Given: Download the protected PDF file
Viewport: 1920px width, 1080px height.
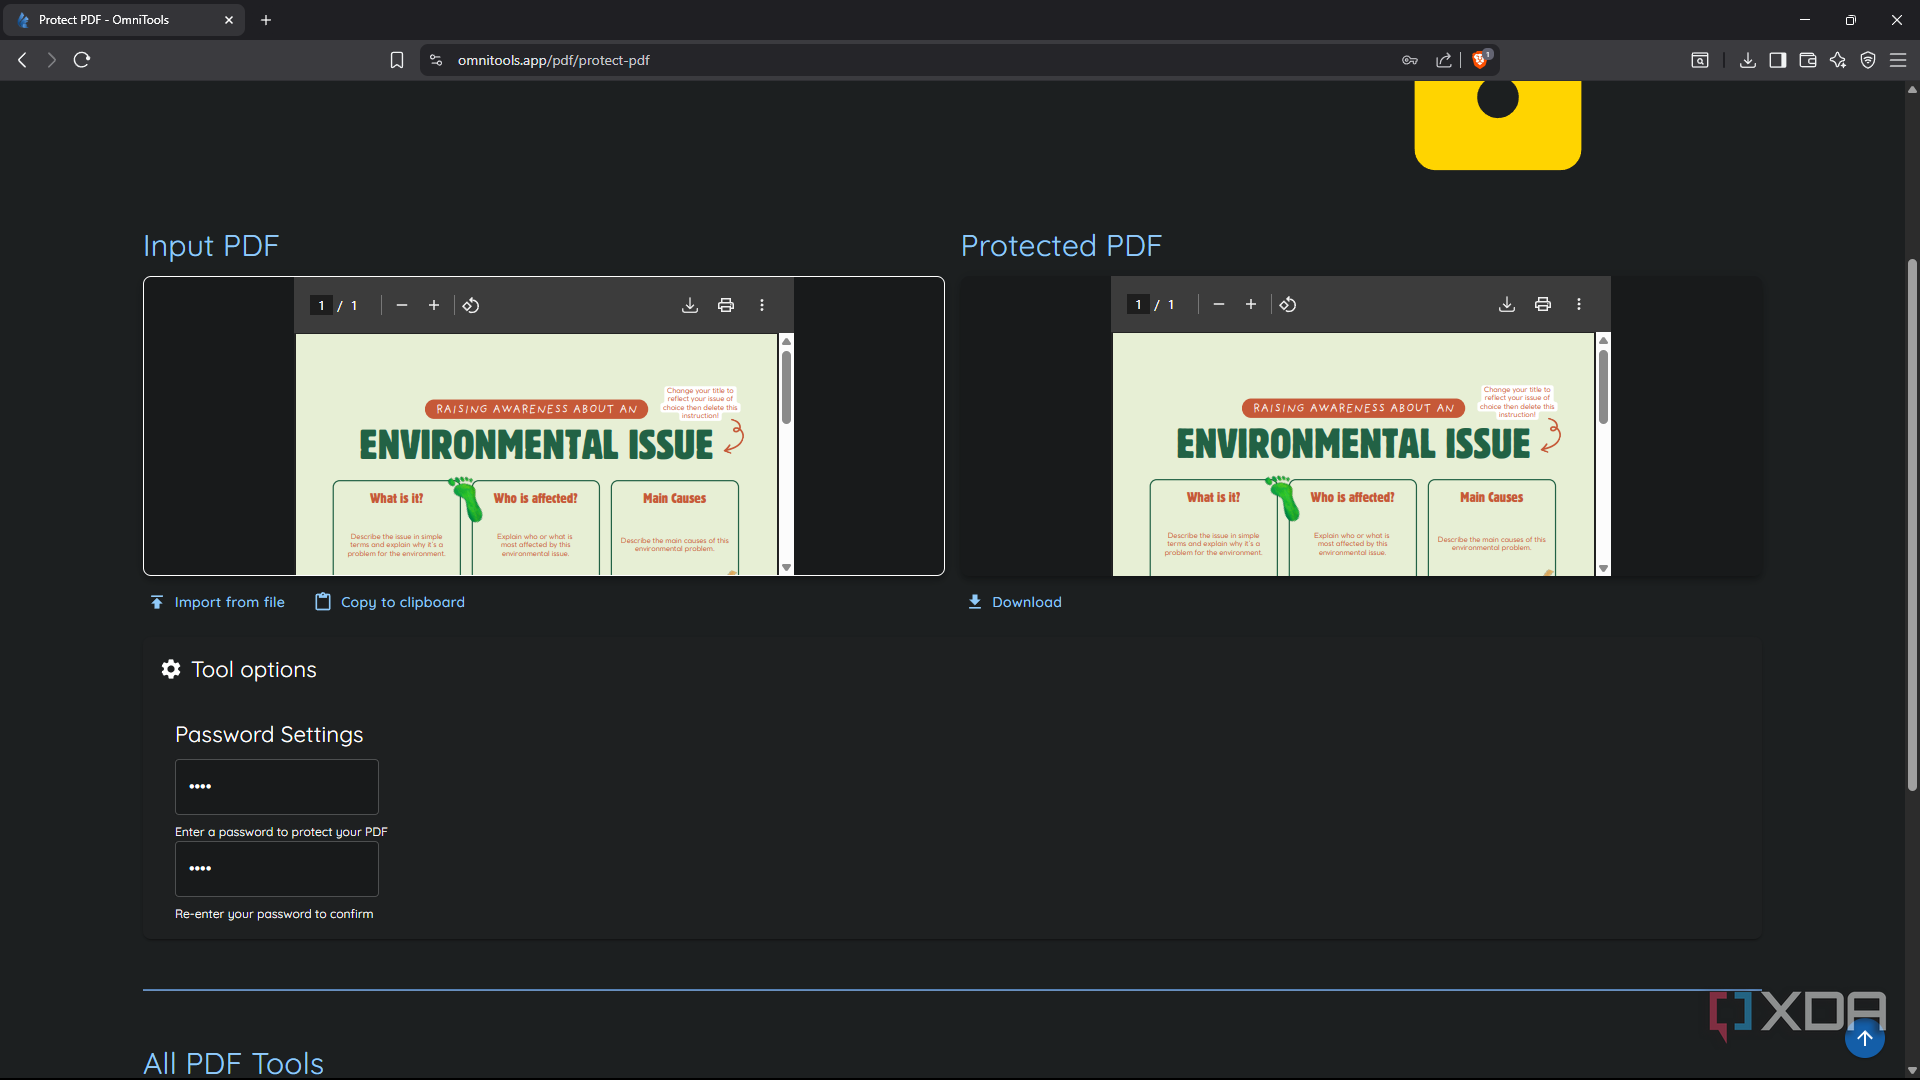Looking at the screenshot, I should [x=1015, y=602].
